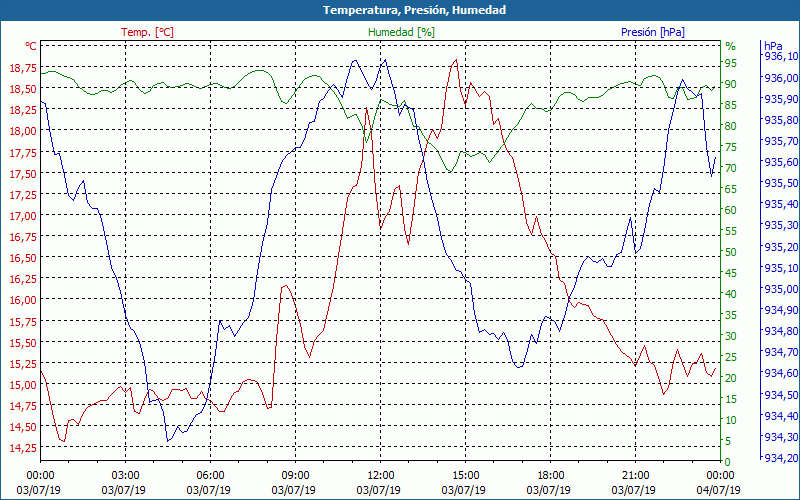Click the 18:00 time axis label
This screenshot has width=800, height=500.
(551, 476)
